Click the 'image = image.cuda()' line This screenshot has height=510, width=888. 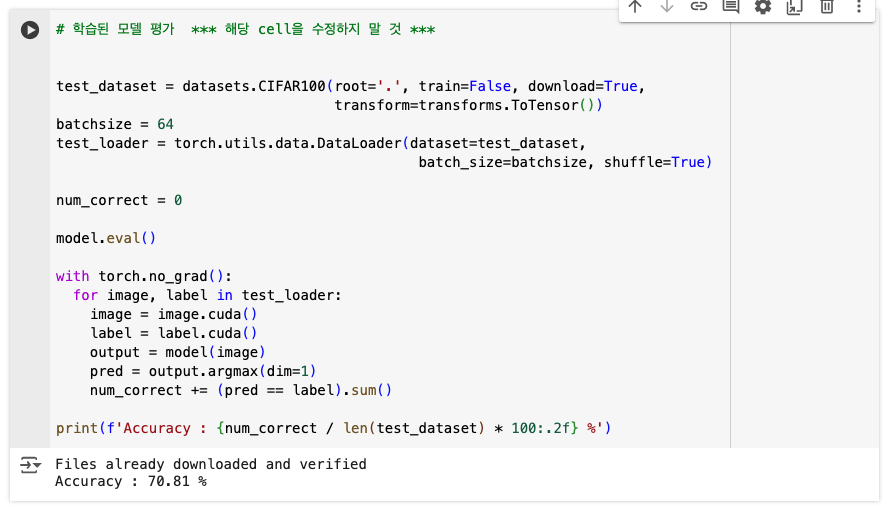[x=173, y=314]
